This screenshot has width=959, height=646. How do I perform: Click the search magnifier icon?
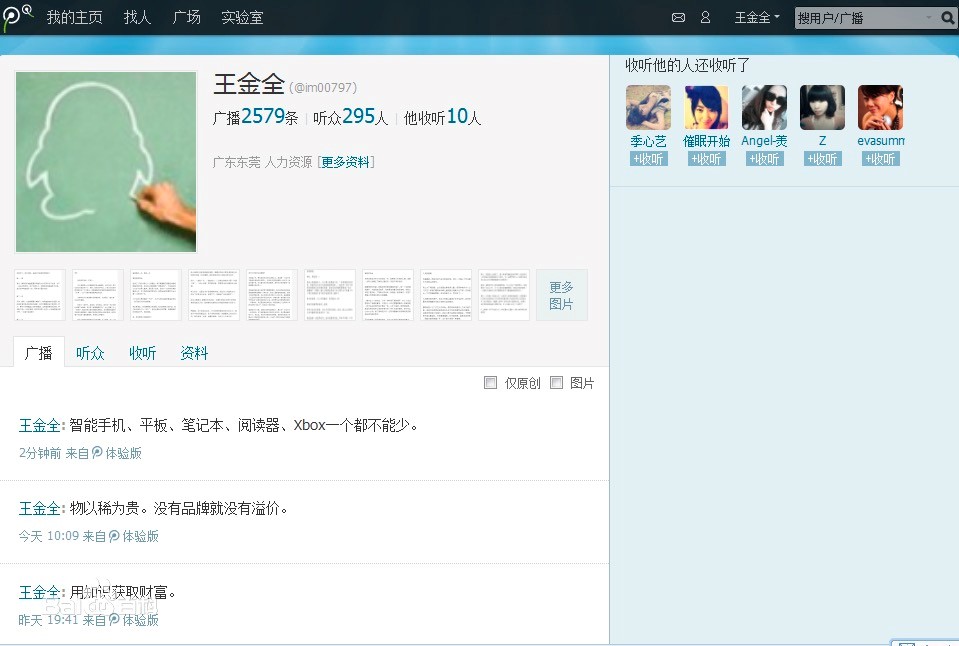[947, 18]
